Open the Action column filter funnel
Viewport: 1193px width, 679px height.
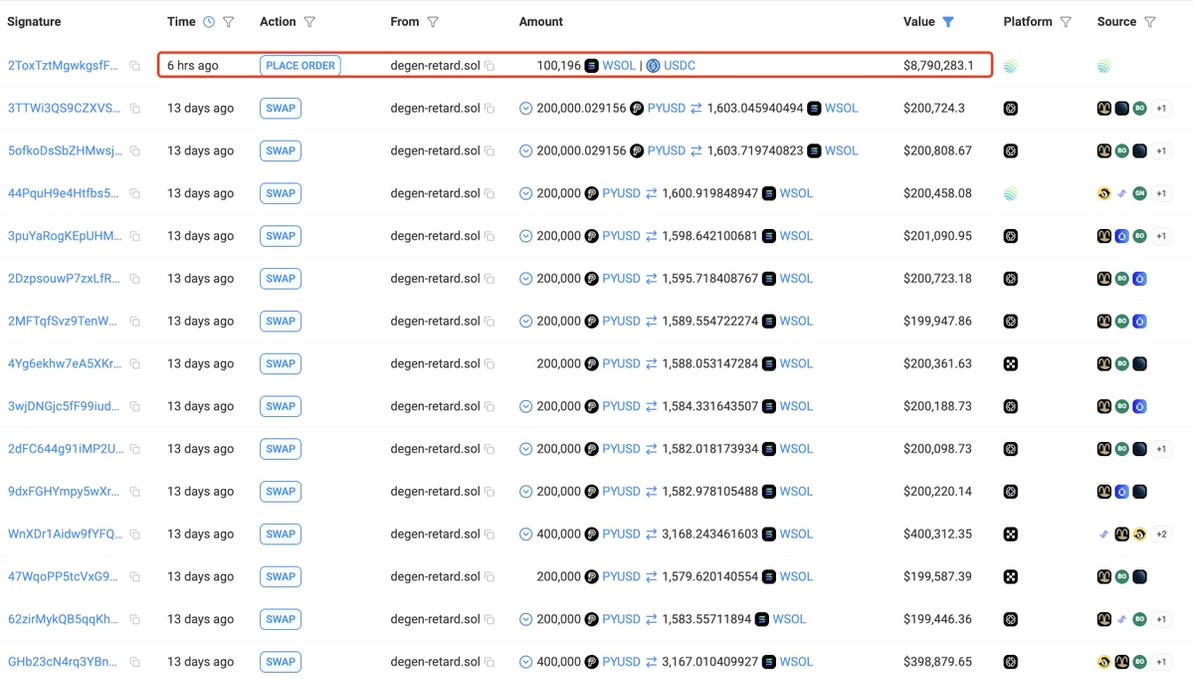point(311,21)
